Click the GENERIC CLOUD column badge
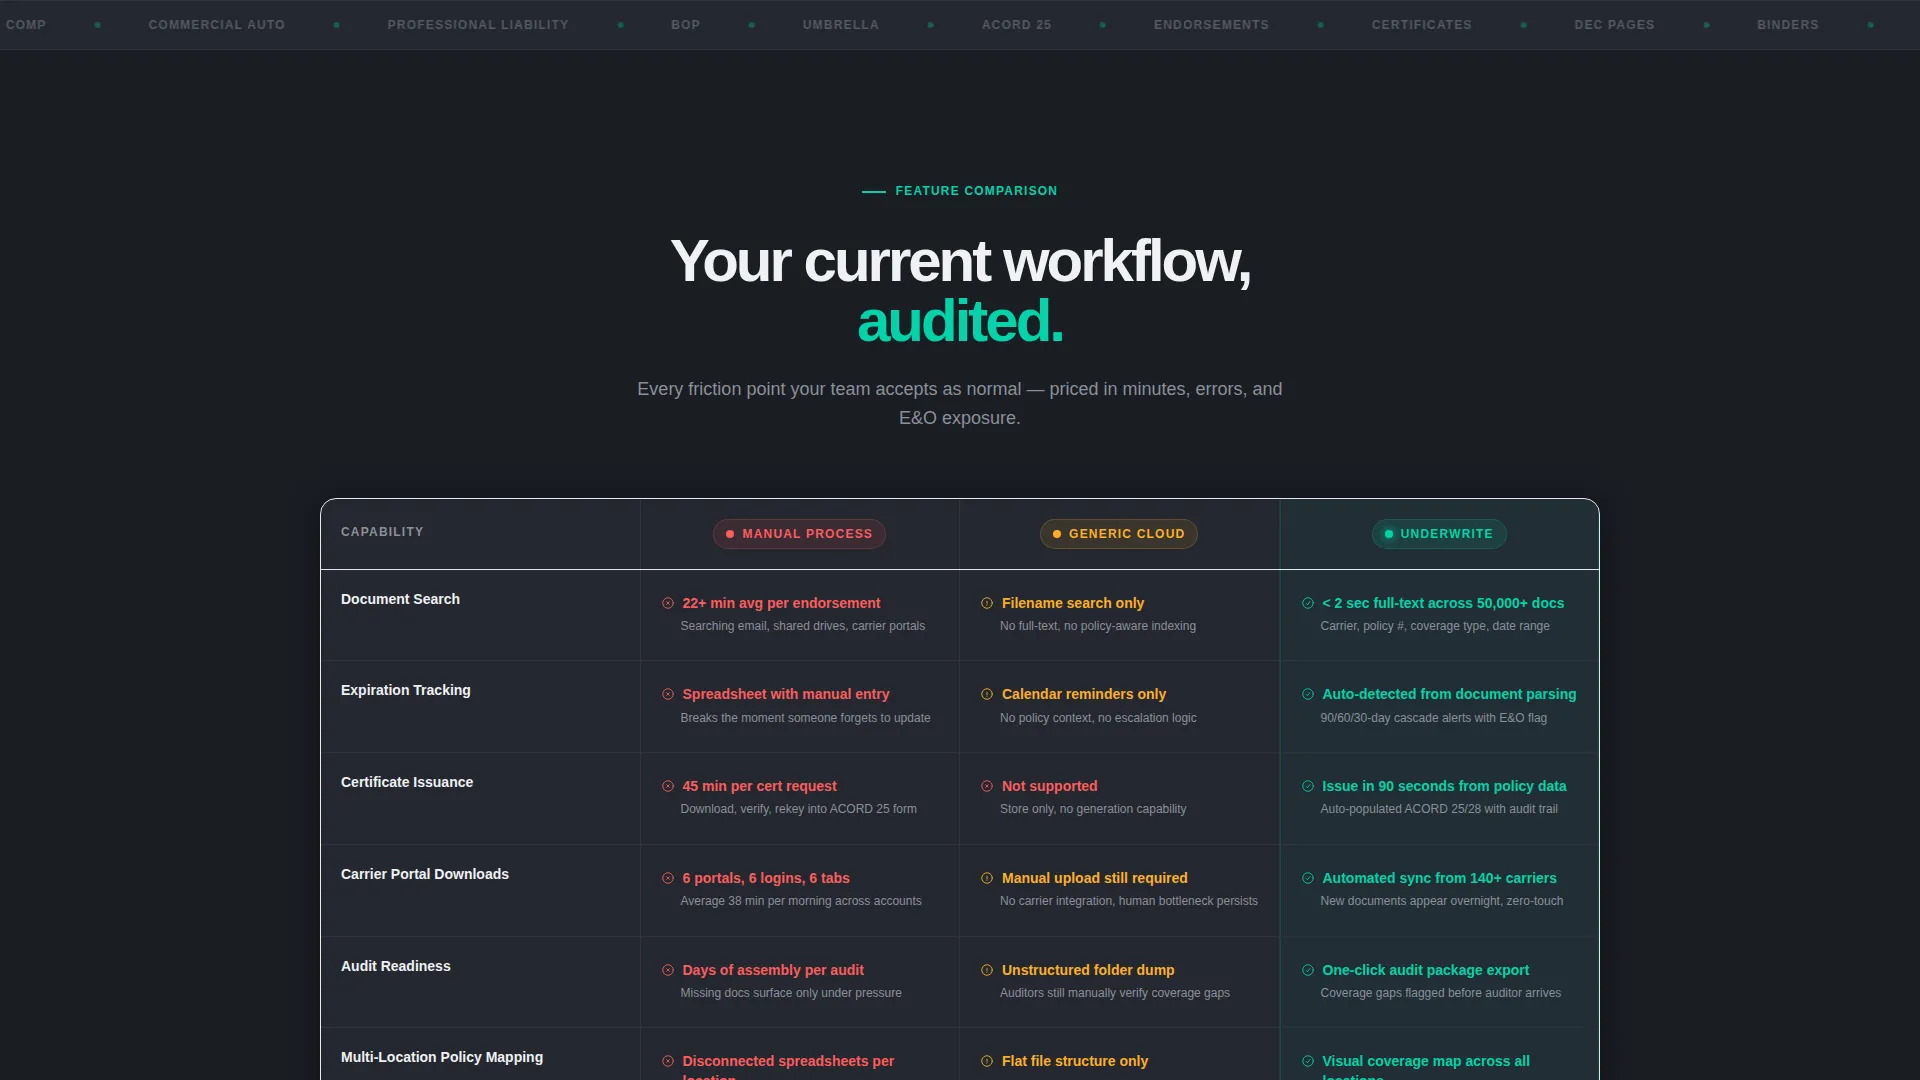This screenshot has height=1080, width=1920. point(1119,534)
